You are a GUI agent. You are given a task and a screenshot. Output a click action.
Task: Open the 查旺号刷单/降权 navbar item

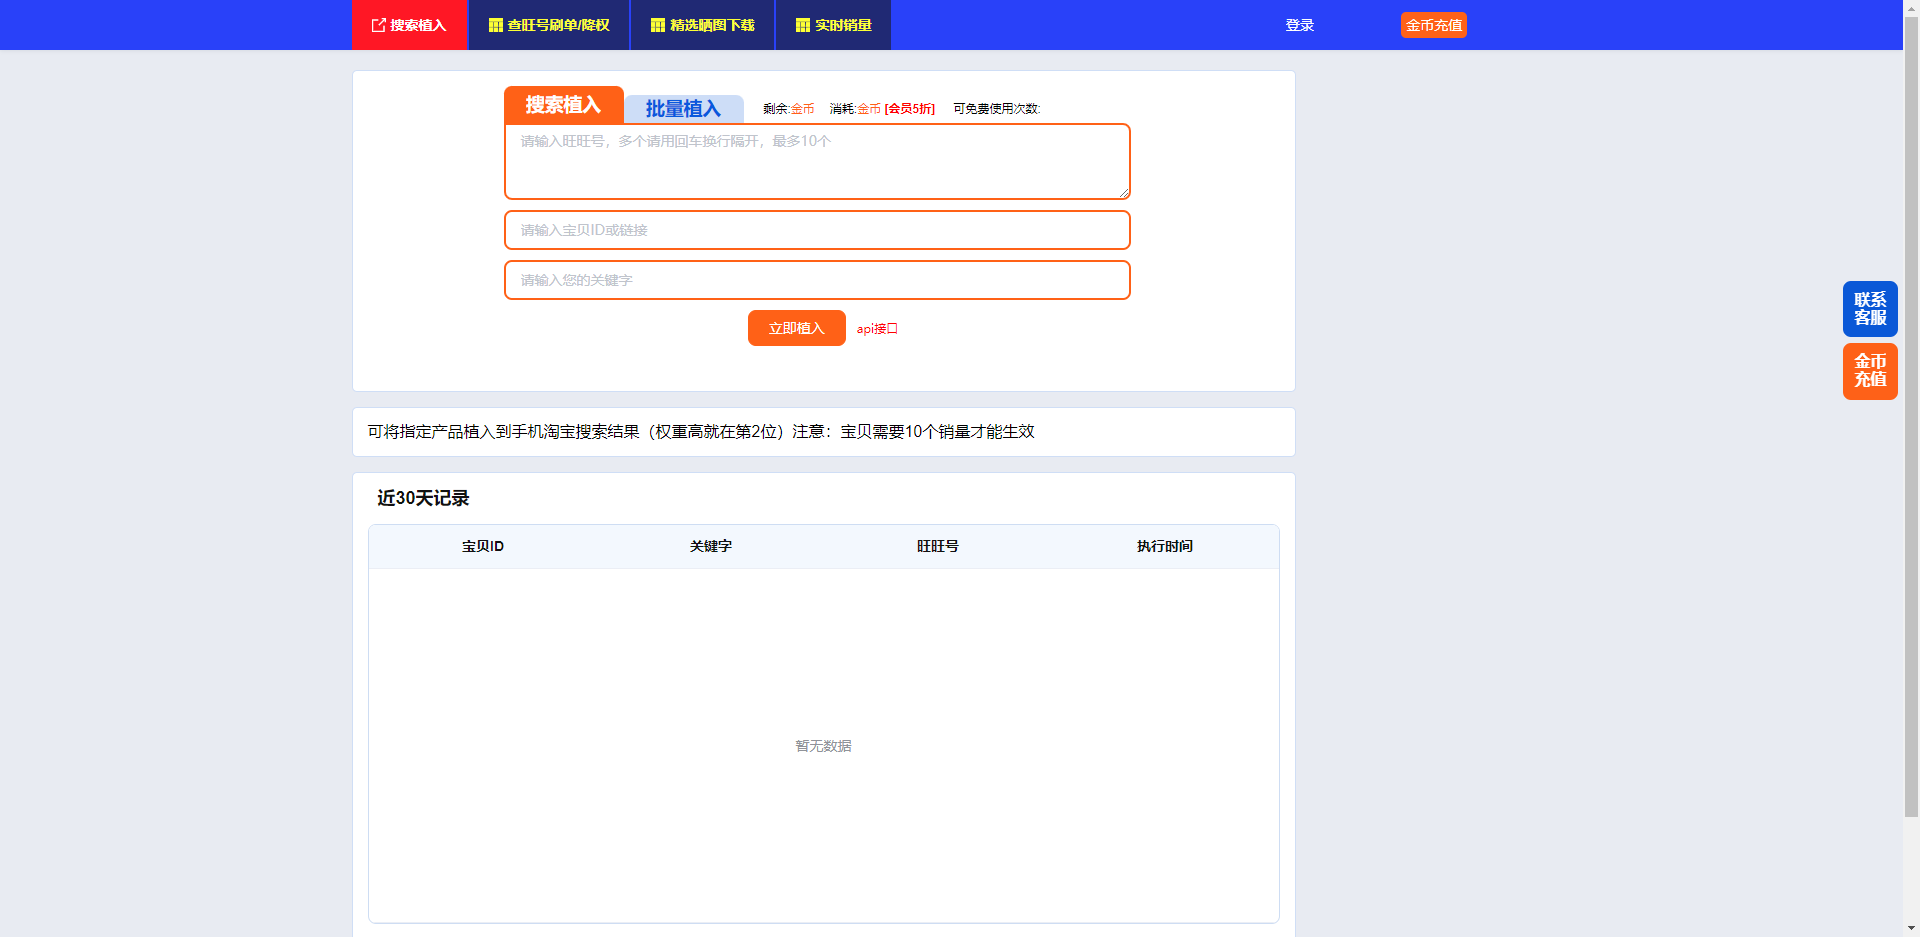pos(549,25)
